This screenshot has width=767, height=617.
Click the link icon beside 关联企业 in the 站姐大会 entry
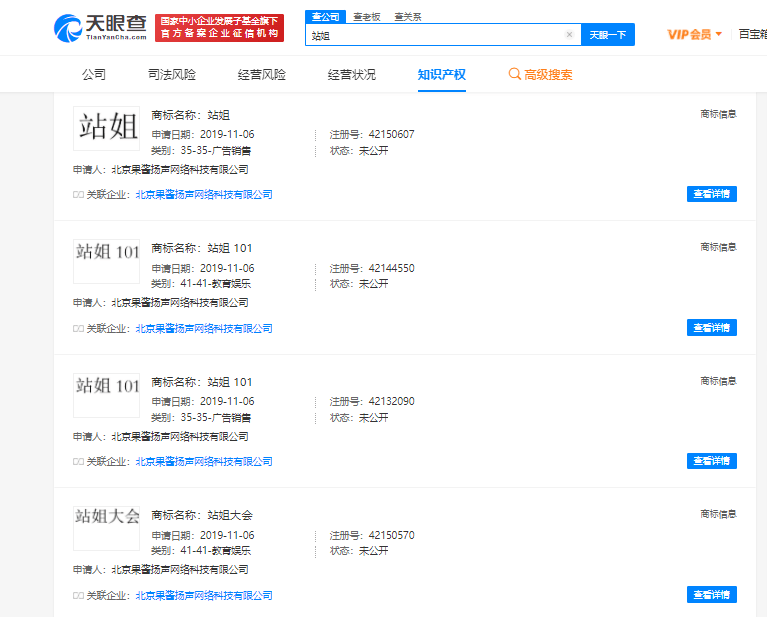pyautogui.click(x=78, y=595)
